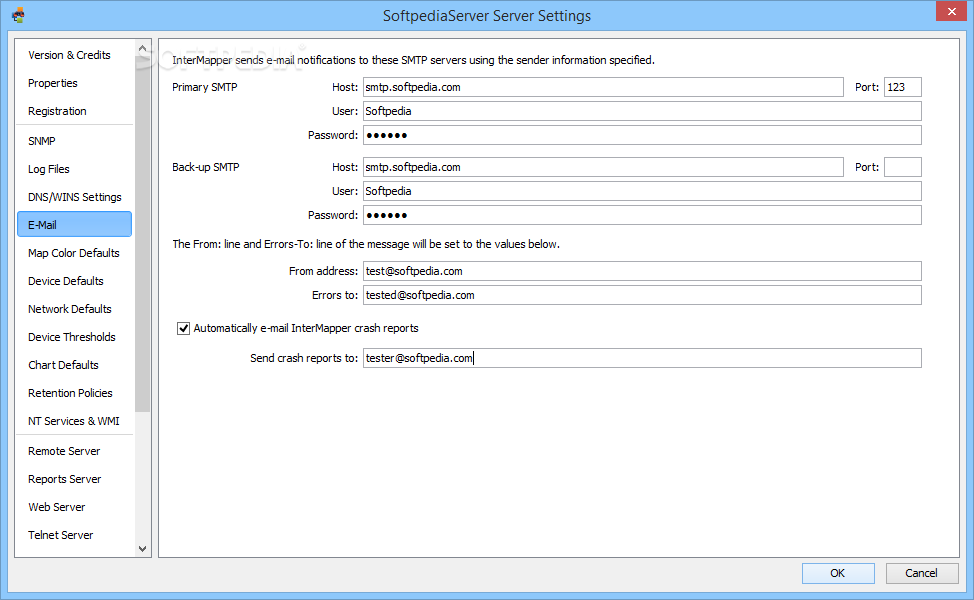Open Retention Policies
This screenshot has width=974, height=600.
pyautogui.click(x=70, y=393)
